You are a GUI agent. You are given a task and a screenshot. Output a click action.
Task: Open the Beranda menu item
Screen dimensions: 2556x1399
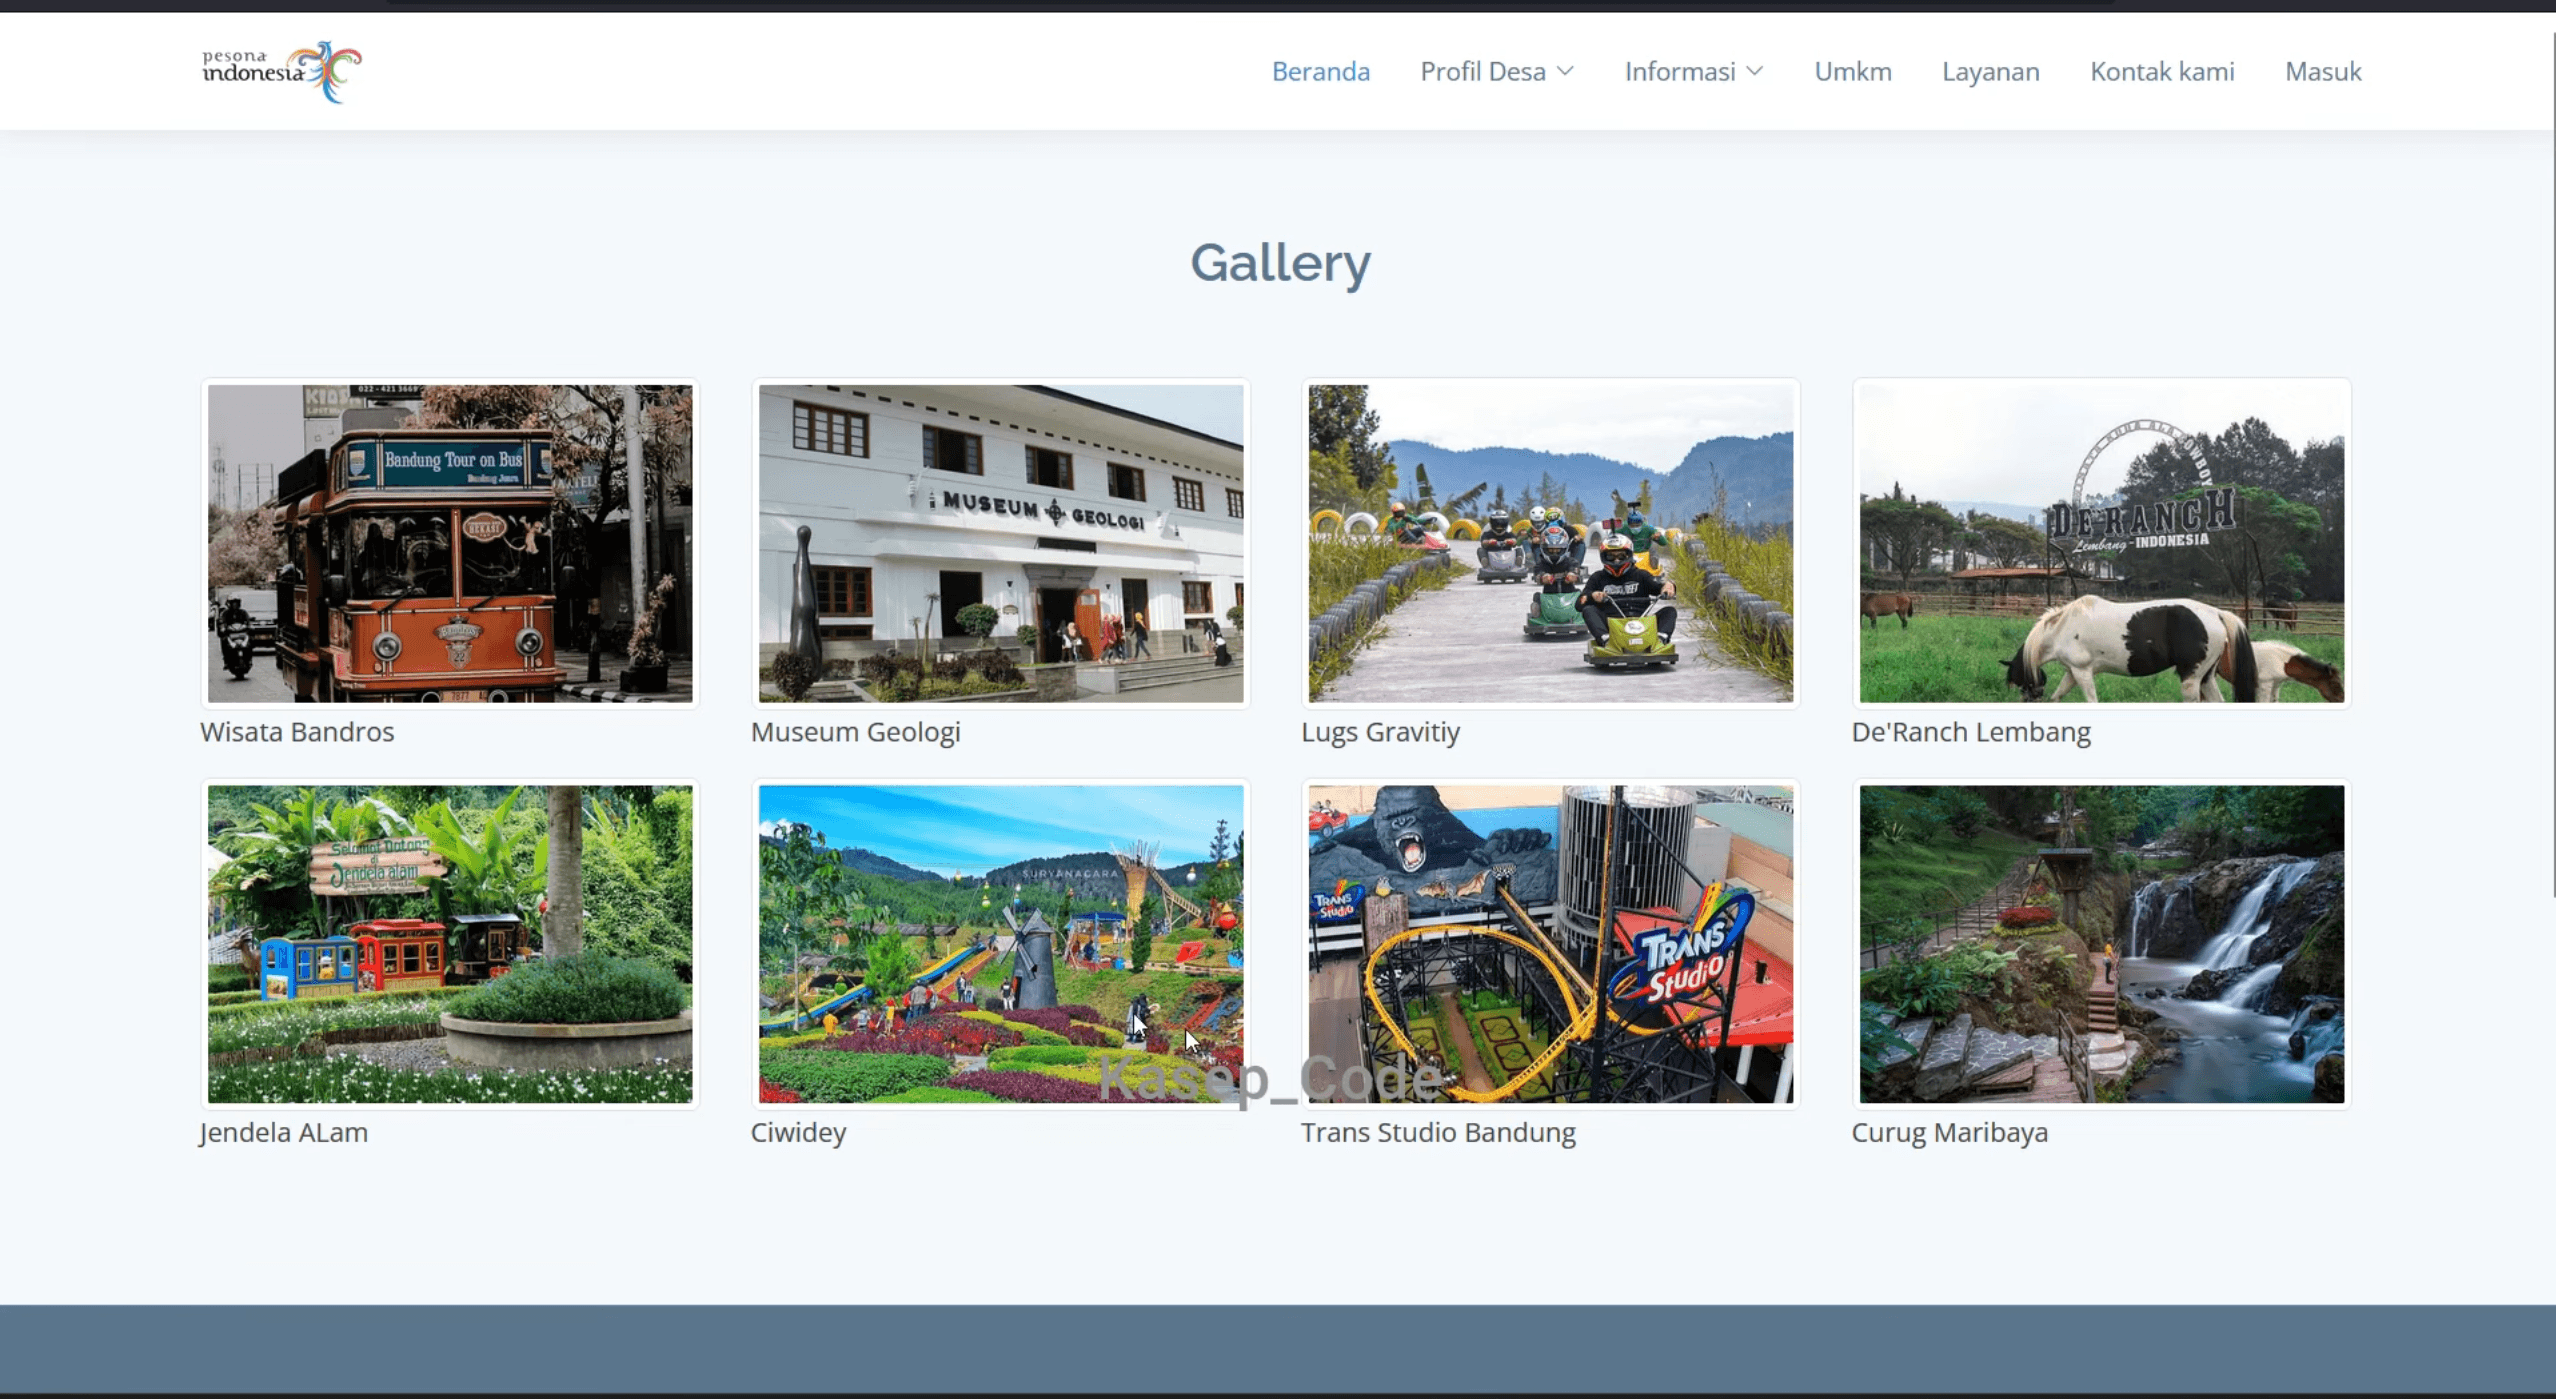coord(1320,72)
